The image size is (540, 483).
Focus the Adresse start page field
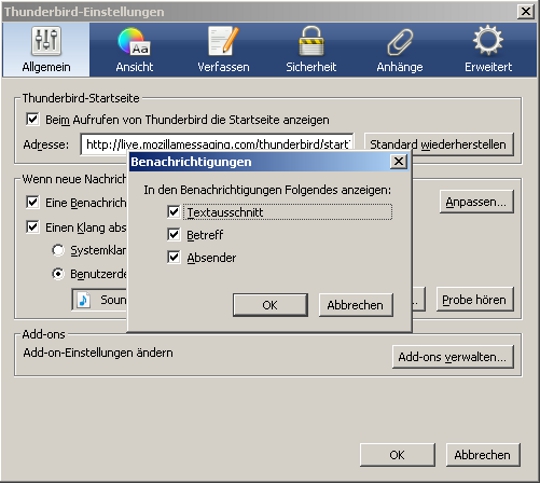coord(217,144)
